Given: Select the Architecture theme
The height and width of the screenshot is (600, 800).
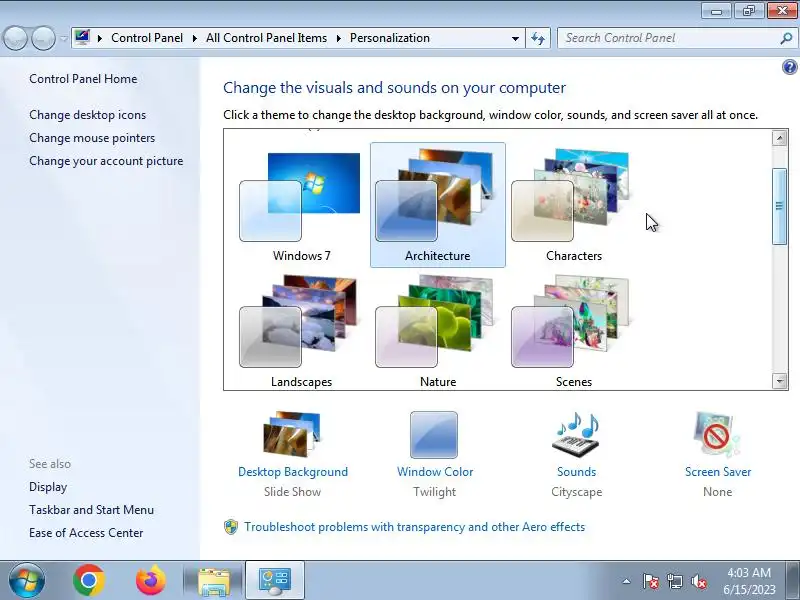Looking at the screenshot, I should [x=438, y=205].
